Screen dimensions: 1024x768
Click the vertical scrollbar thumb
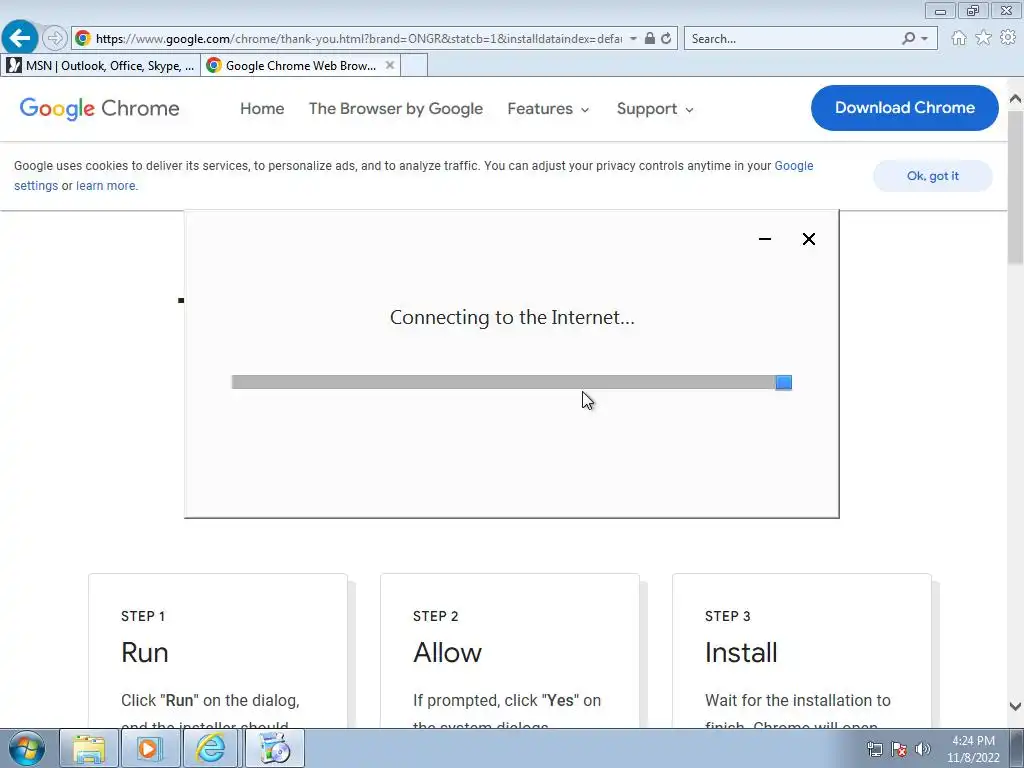[x=1015, y=187]
